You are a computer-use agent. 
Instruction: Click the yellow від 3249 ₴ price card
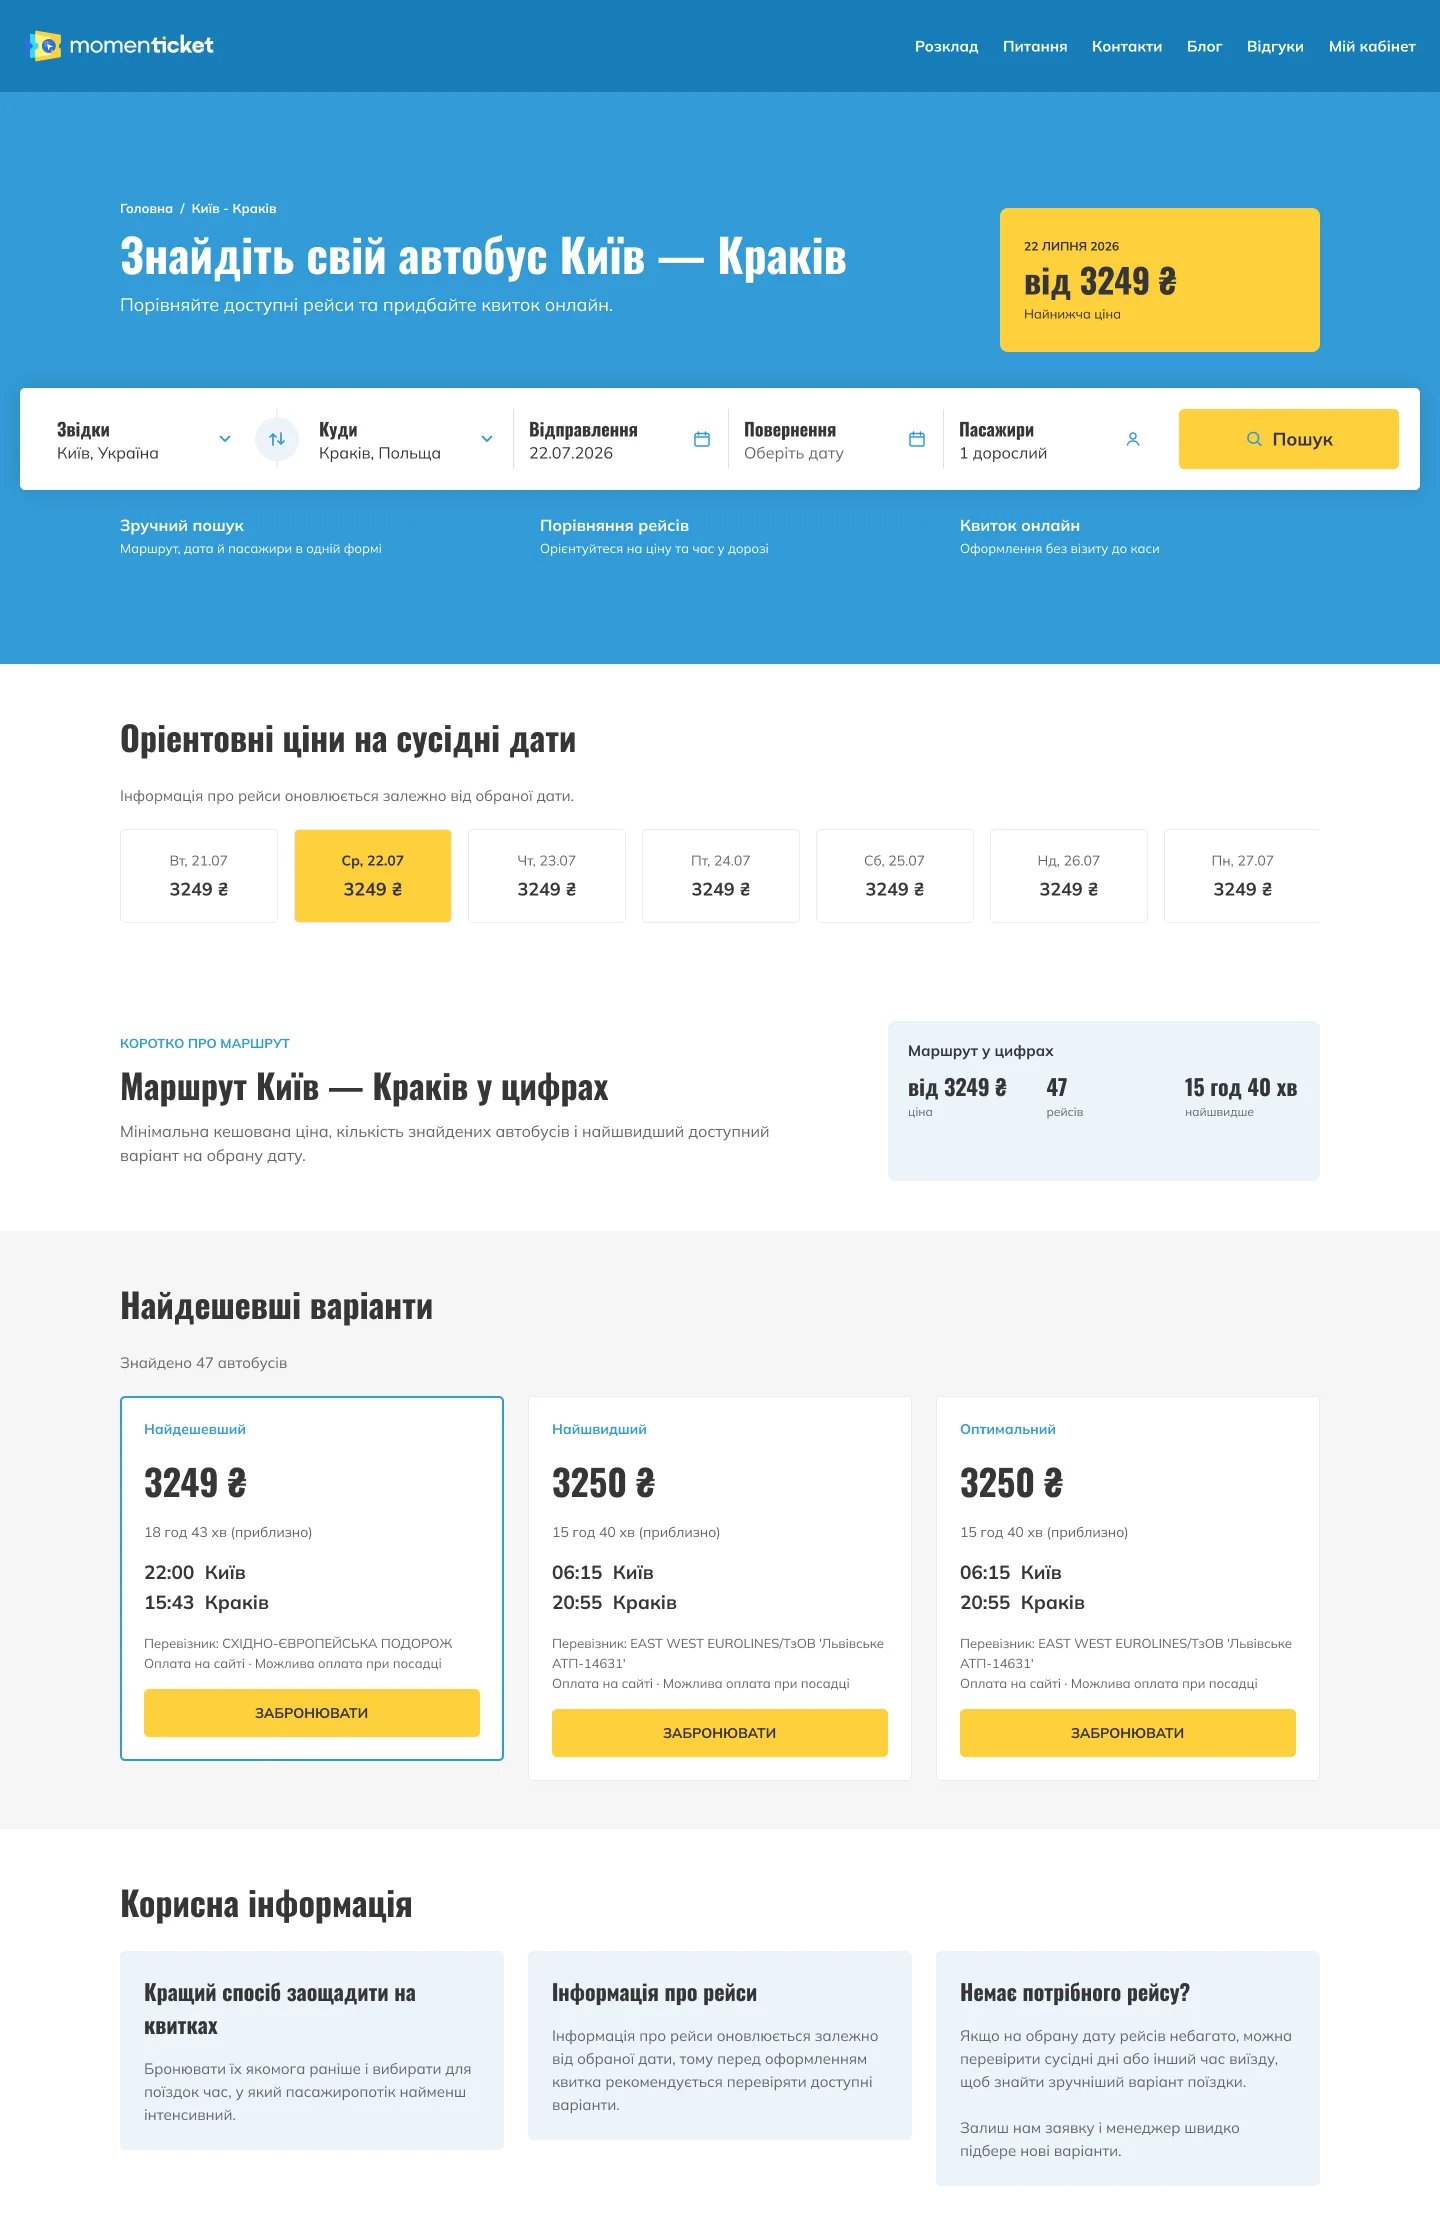[x=1160, y=280]
